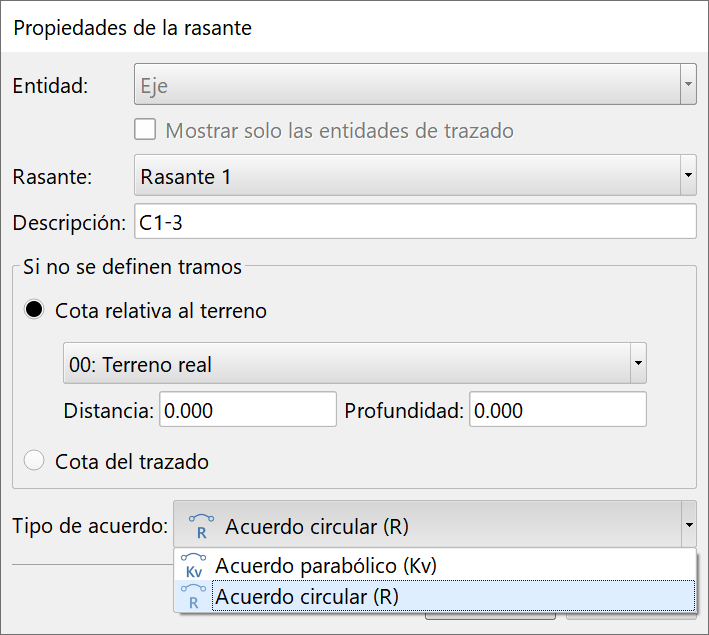Collapse the Tipo de acuerdo dropdown arrow
The height and width of the screenshot is (635, 709).
(688, 526)
